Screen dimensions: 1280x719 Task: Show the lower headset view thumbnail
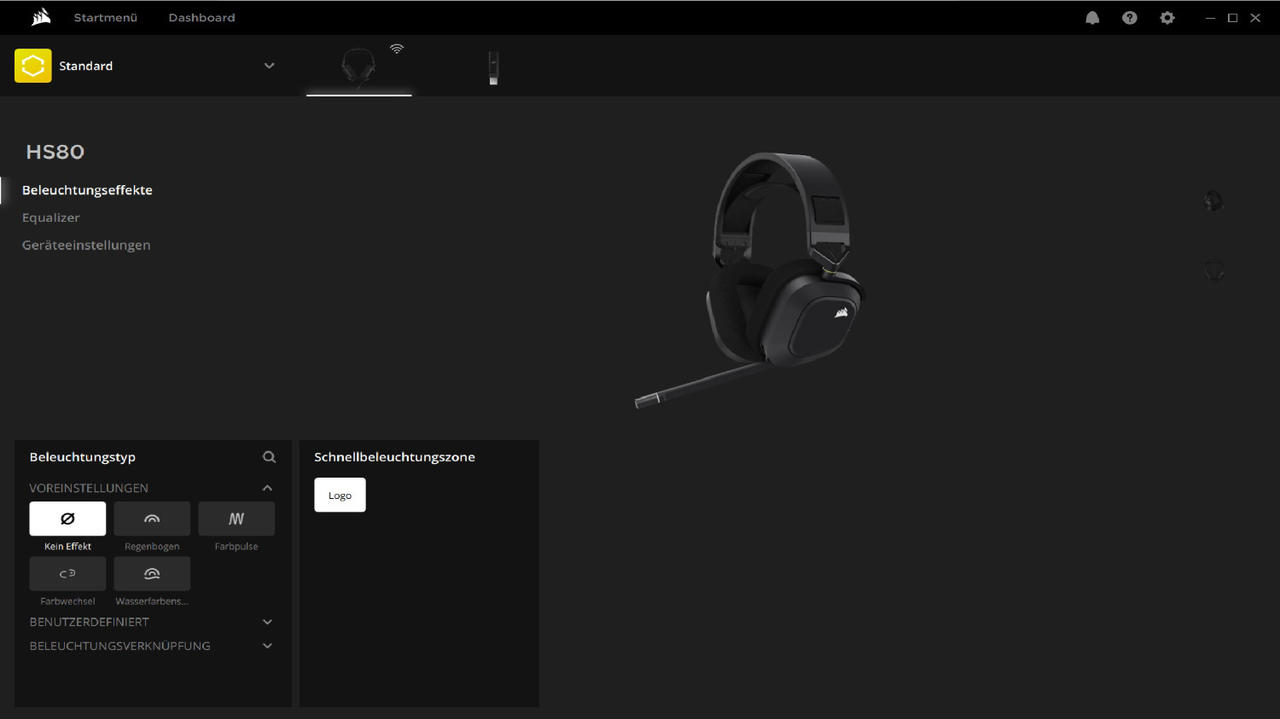(1213, 270)
